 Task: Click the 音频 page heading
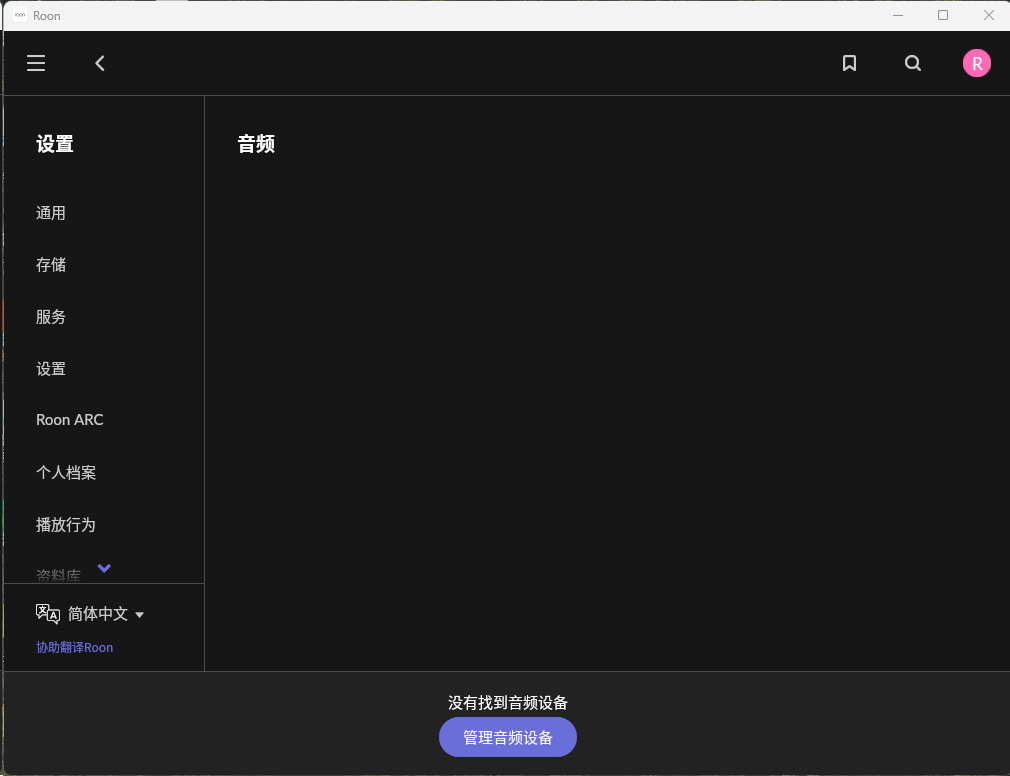[x=255, y=144]
